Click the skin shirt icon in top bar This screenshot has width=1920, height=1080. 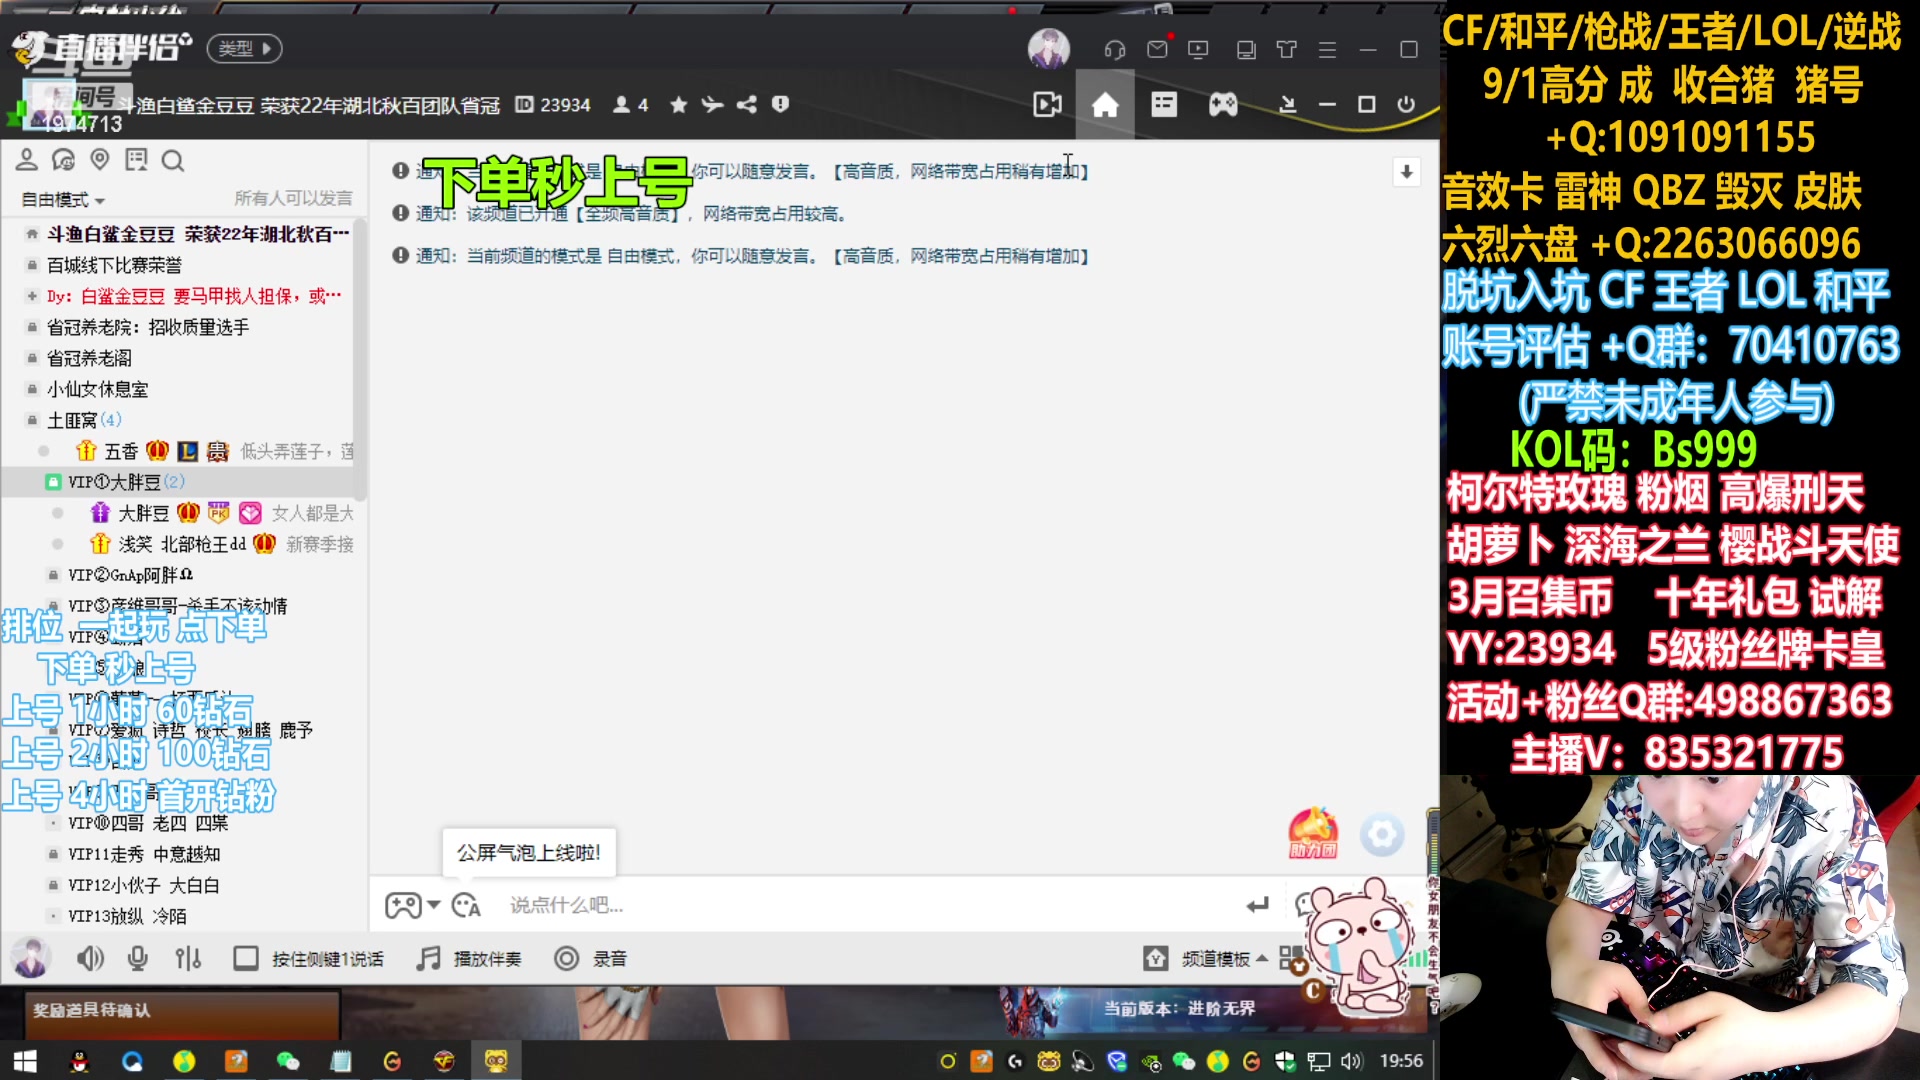(x=1287, y=49)
